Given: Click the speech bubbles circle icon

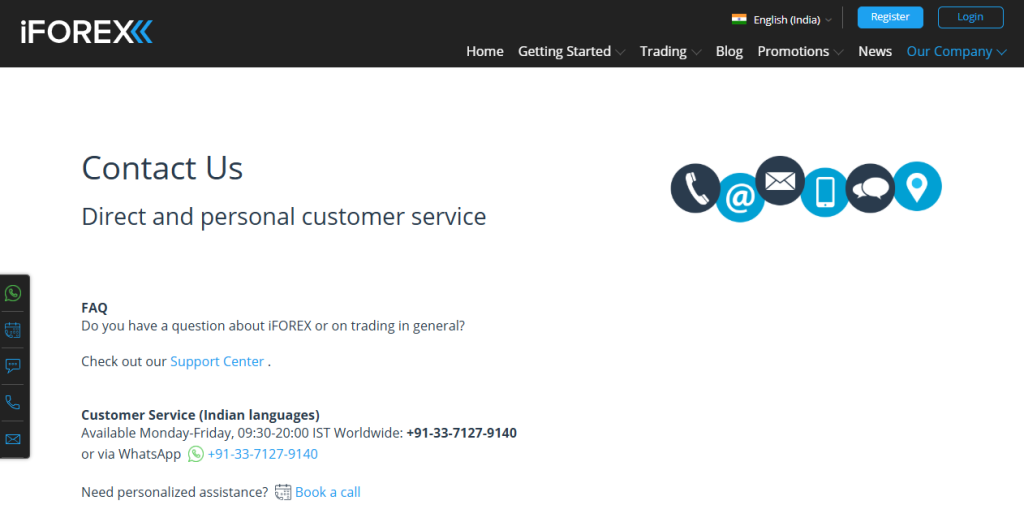Looking at the screenshot, I should (871, 188).
